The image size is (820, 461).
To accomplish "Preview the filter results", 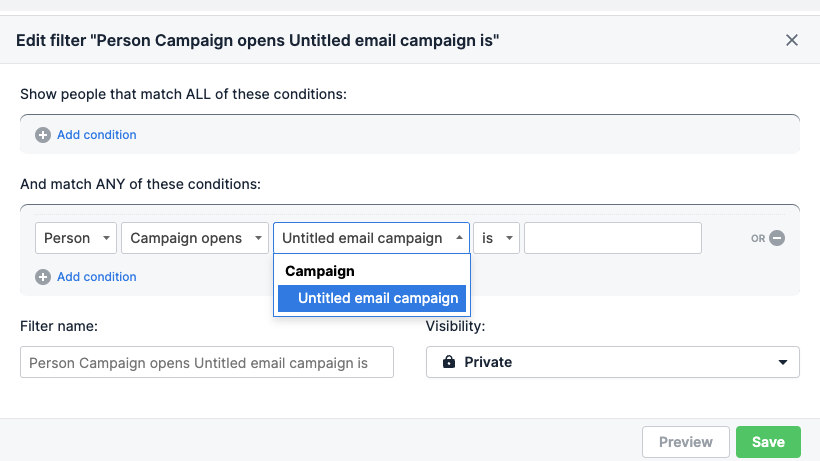I will click(686, 442).
